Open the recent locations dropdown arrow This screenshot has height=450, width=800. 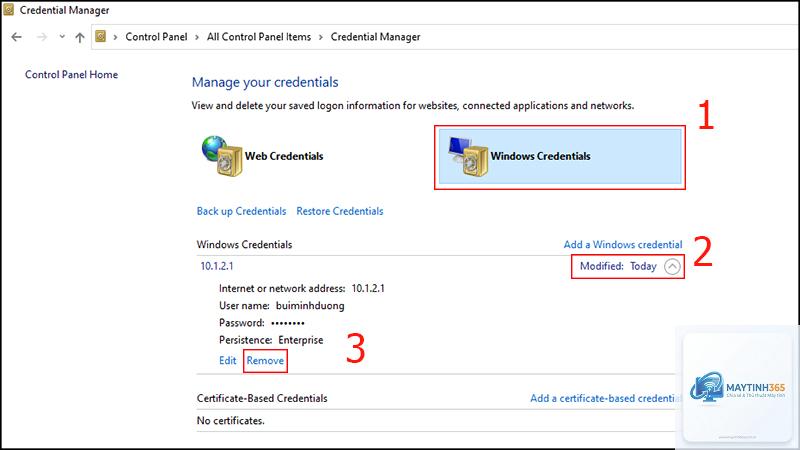tap(62, 37)
